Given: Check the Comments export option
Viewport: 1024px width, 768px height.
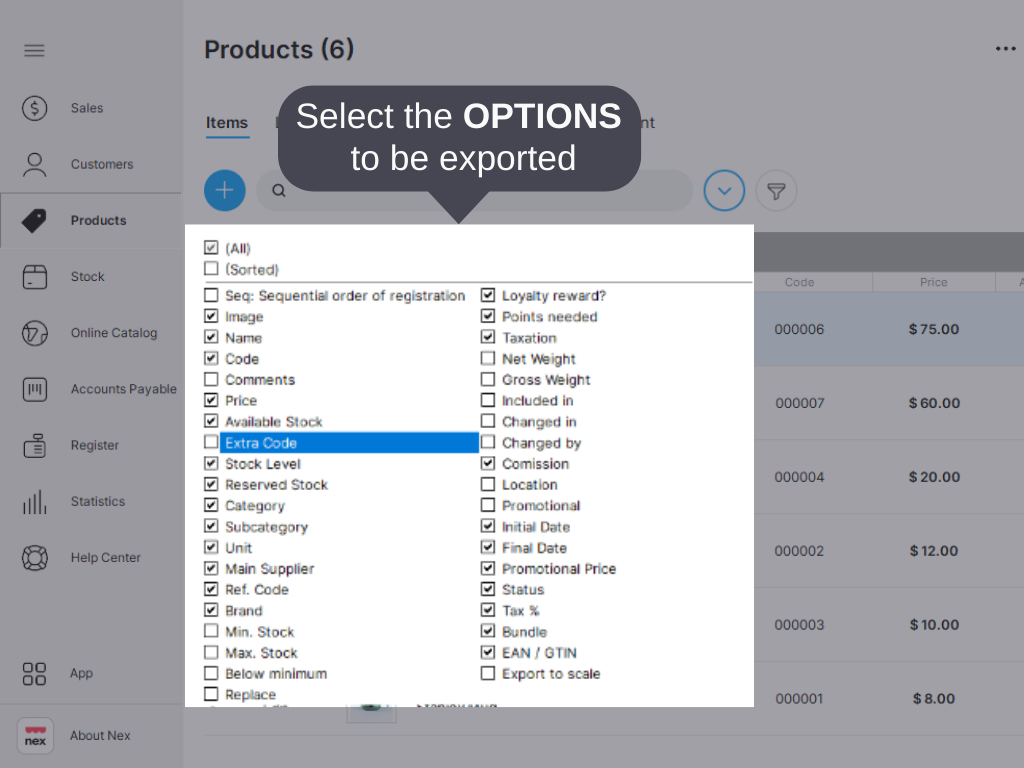Looking at the screenshot, I should pos(211,379).
